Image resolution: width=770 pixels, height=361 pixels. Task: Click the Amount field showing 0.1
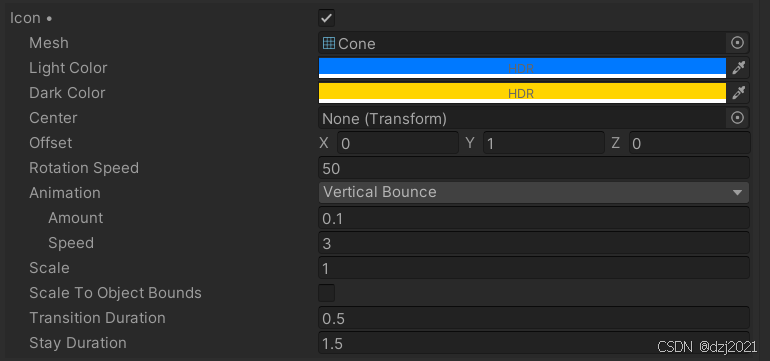pyautogui.click(x=534, y=218)
